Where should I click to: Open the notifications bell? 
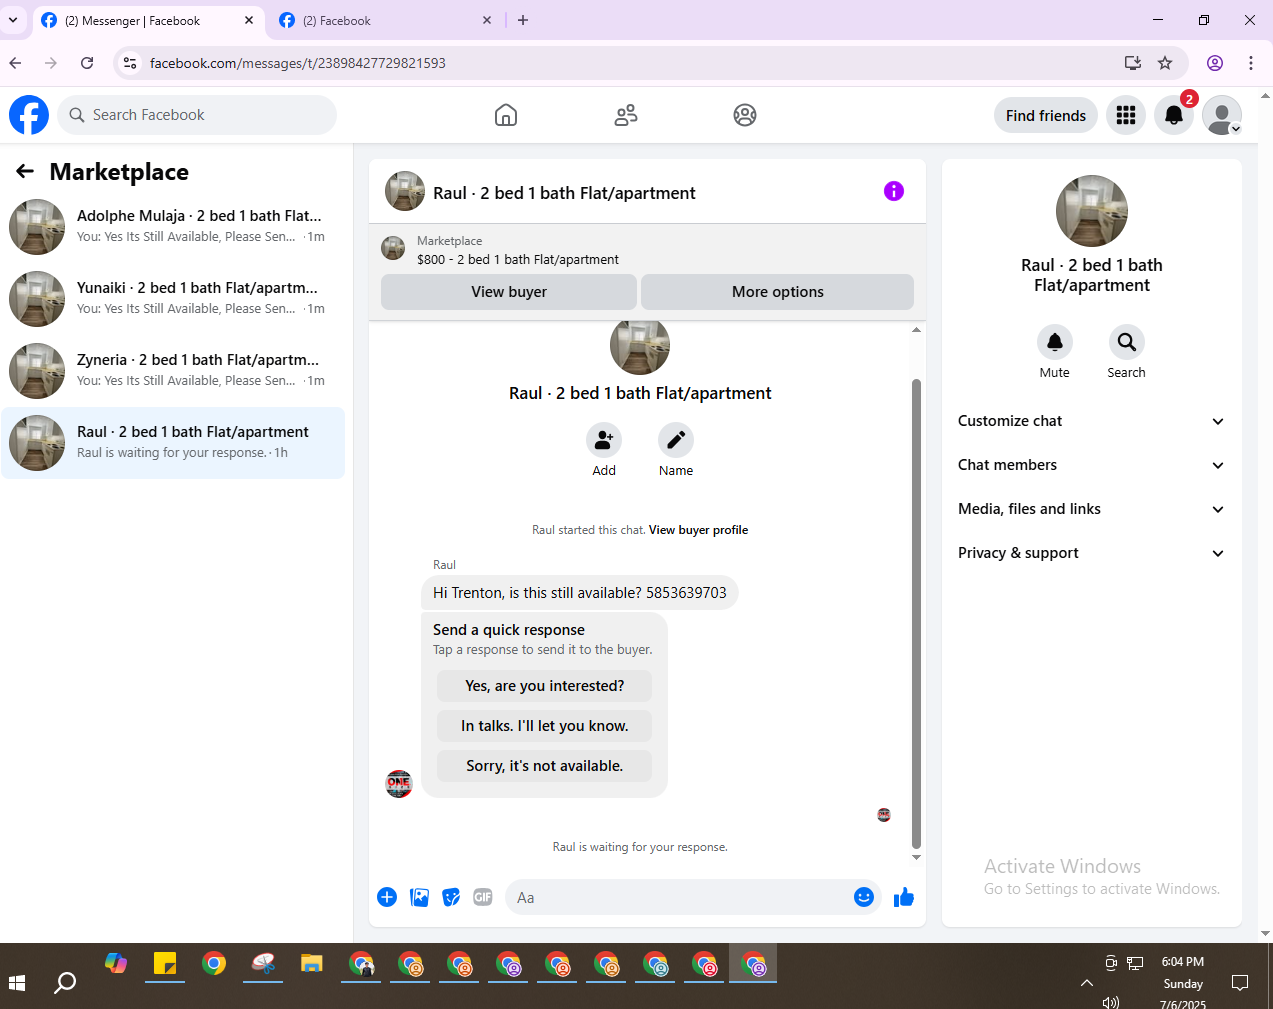tap(1174, 115)
